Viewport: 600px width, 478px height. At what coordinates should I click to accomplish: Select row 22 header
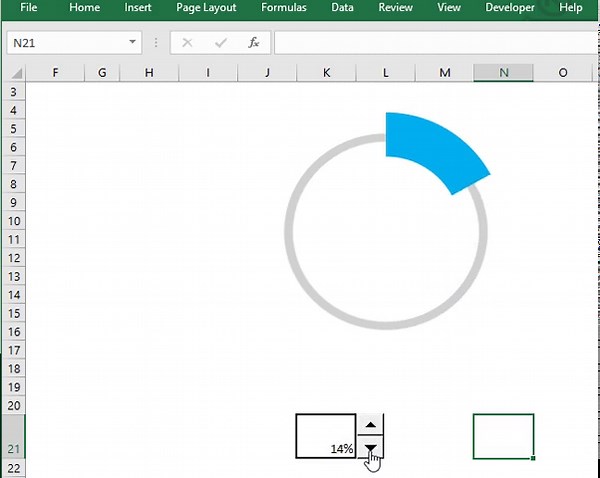click(14, 468)
